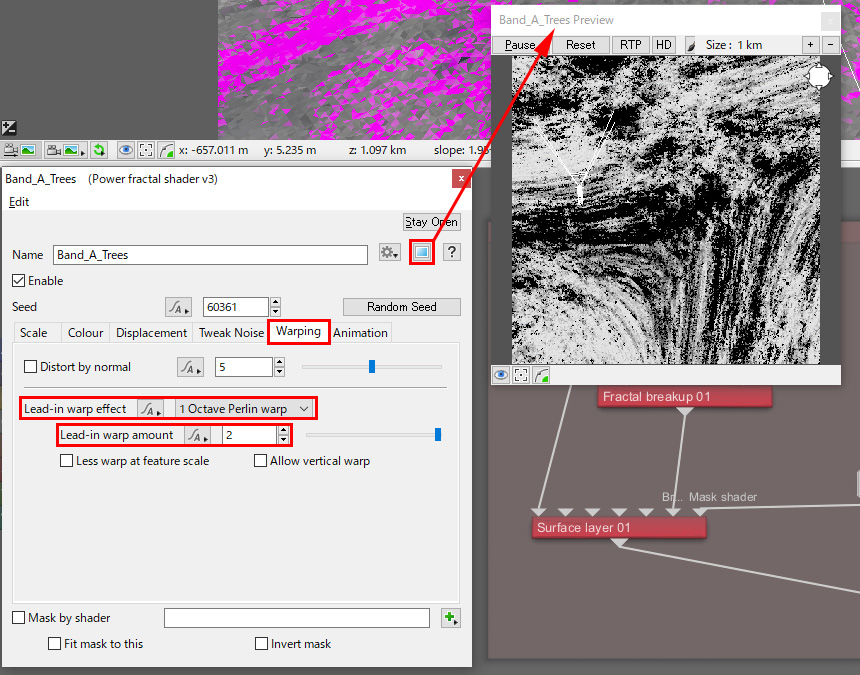Open the Edit menu
The width and height of the screenshot is (860, 675).
pos(19,202)
